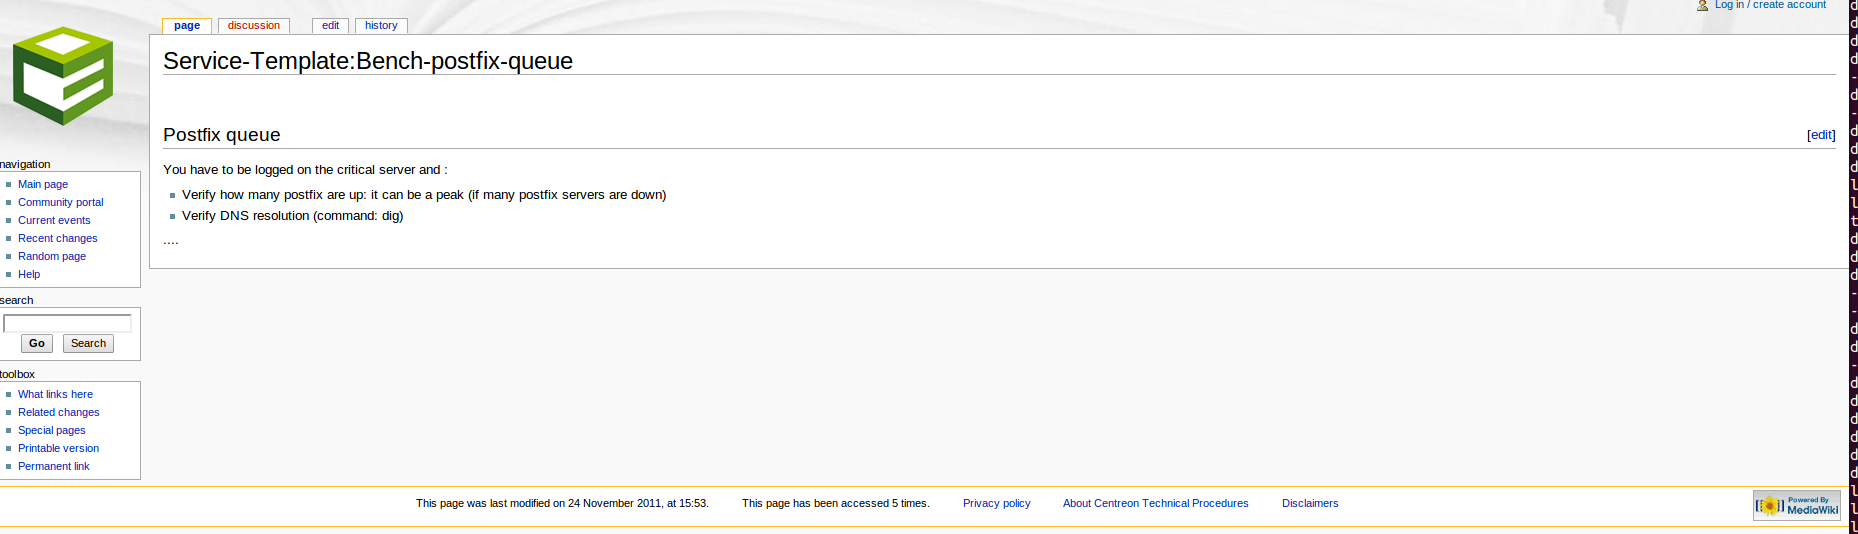Open a Random page
This screenshot has height=534, width=1858.
tap(52, 256)
